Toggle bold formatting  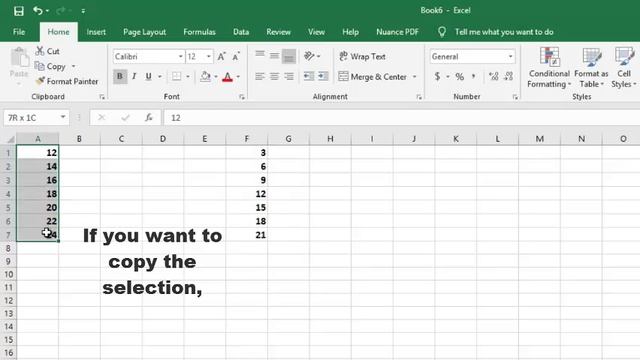pos(120,76)
